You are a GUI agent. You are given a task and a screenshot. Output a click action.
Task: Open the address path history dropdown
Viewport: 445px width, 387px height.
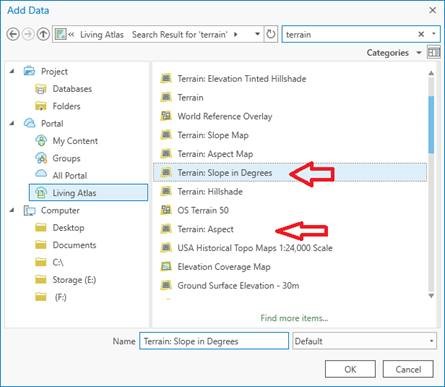(x=257, y=34)
